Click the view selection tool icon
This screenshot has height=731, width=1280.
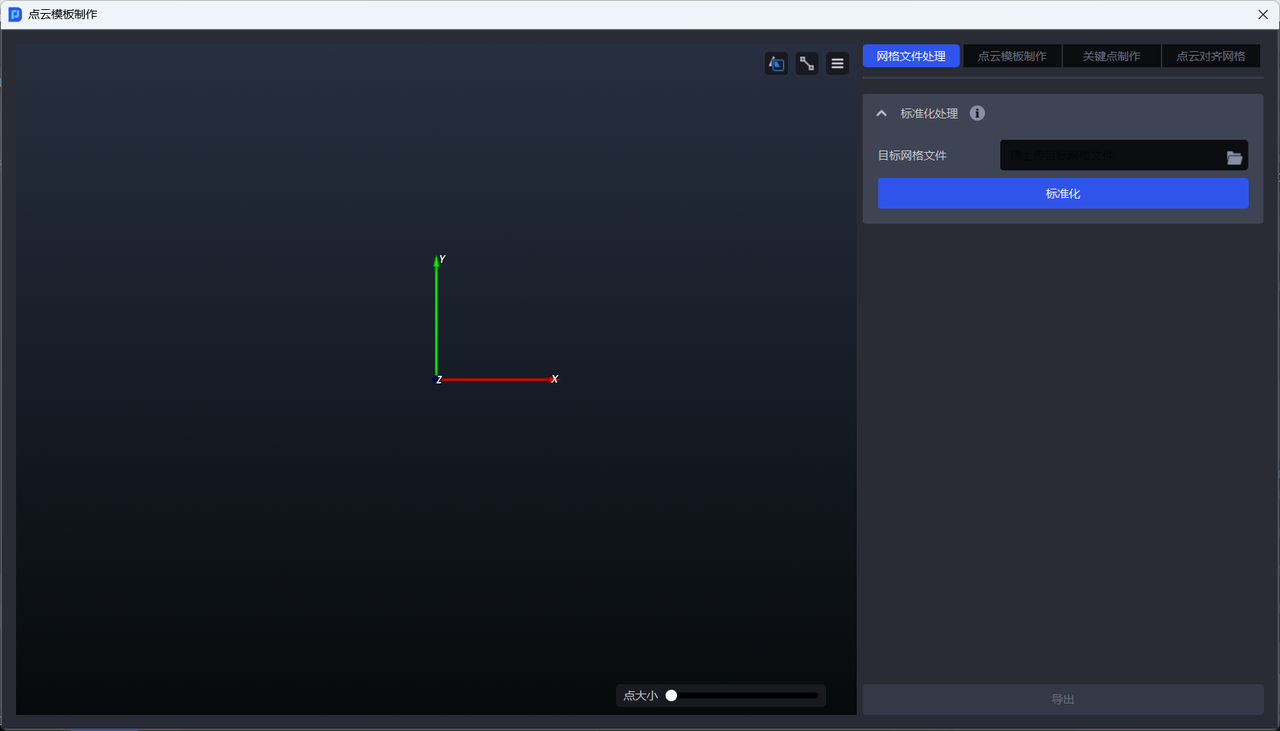776,64
